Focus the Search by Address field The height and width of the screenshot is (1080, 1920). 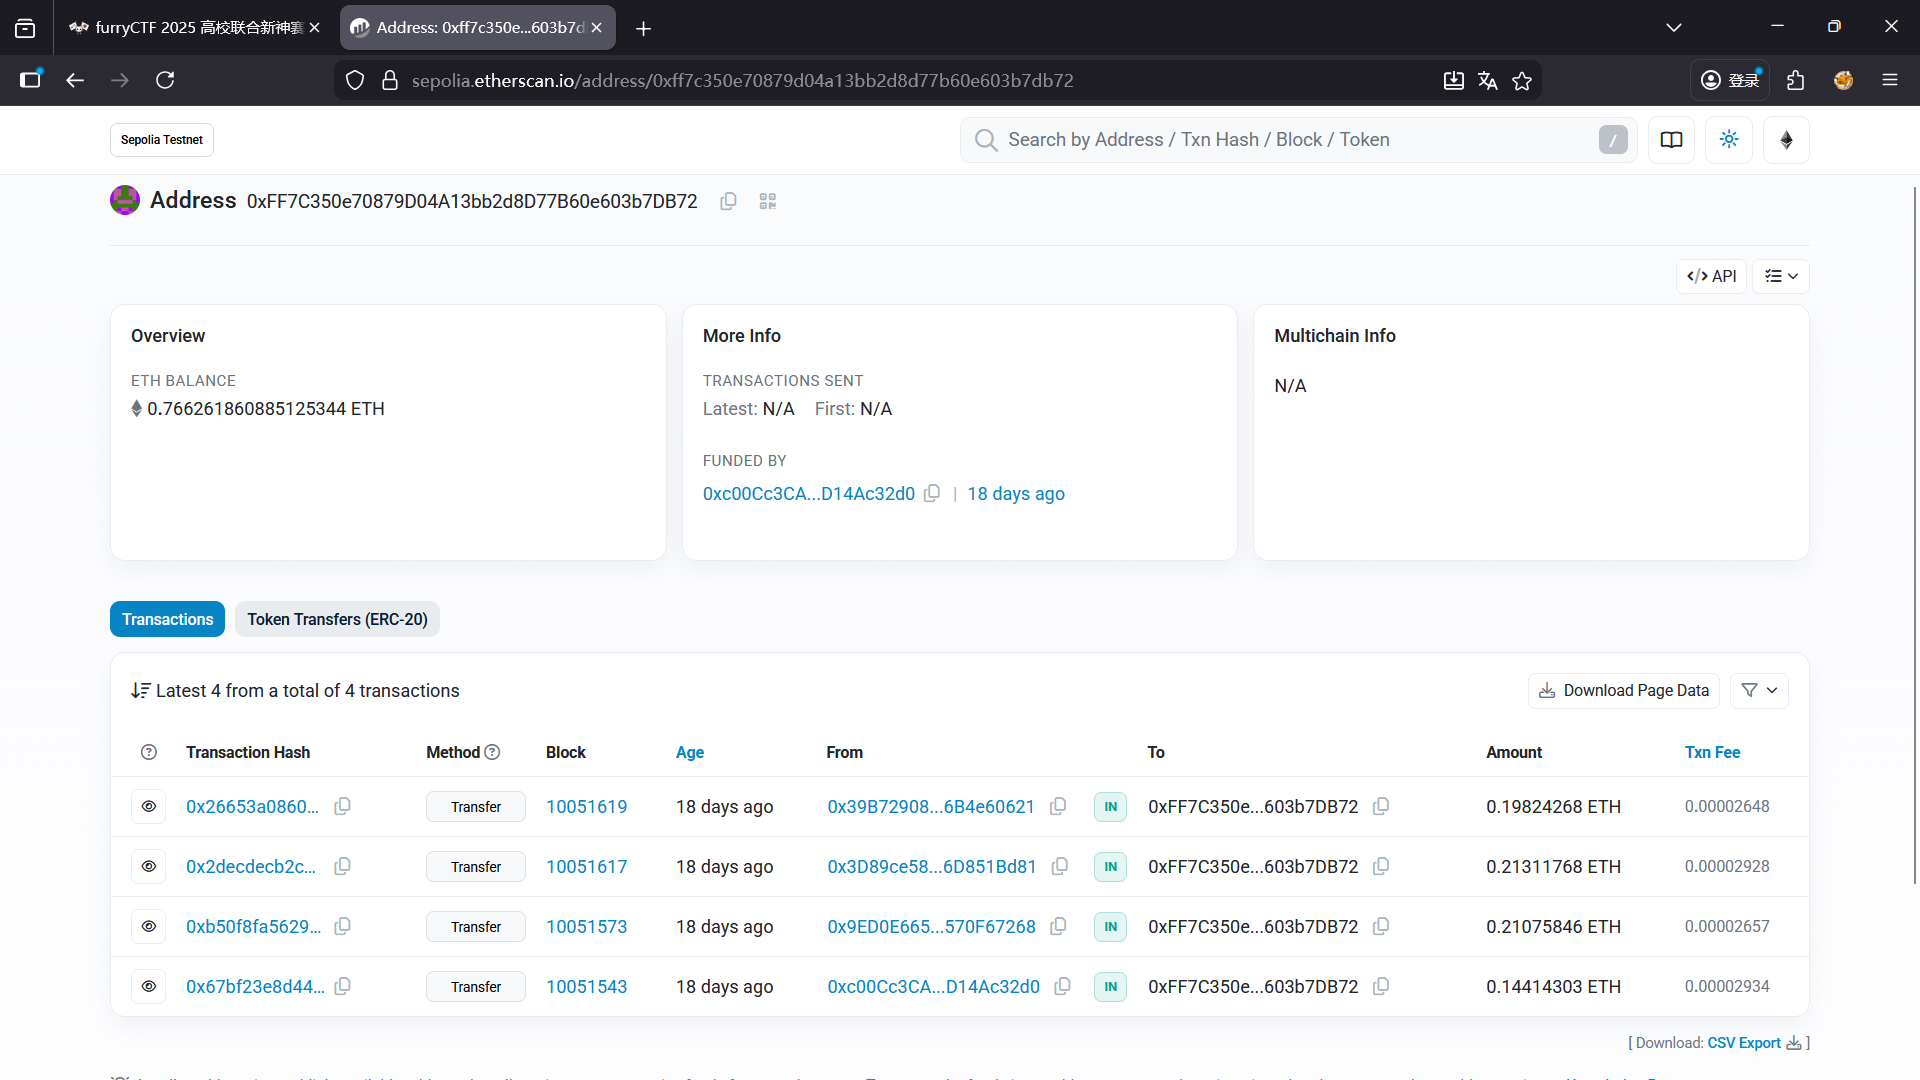coord(1290,140)
